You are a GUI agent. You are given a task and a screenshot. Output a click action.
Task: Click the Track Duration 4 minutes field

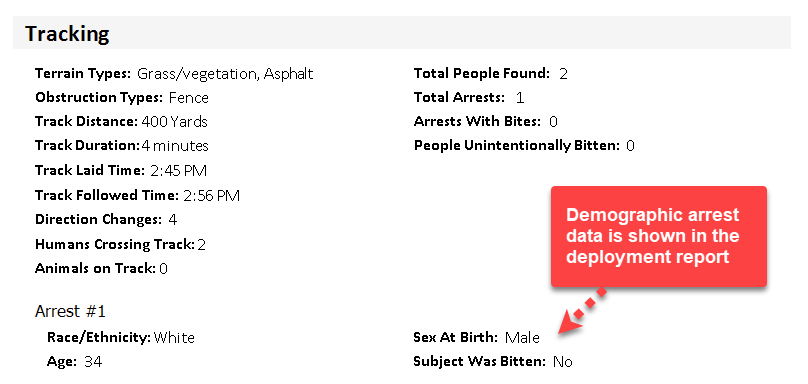[122, 146]
